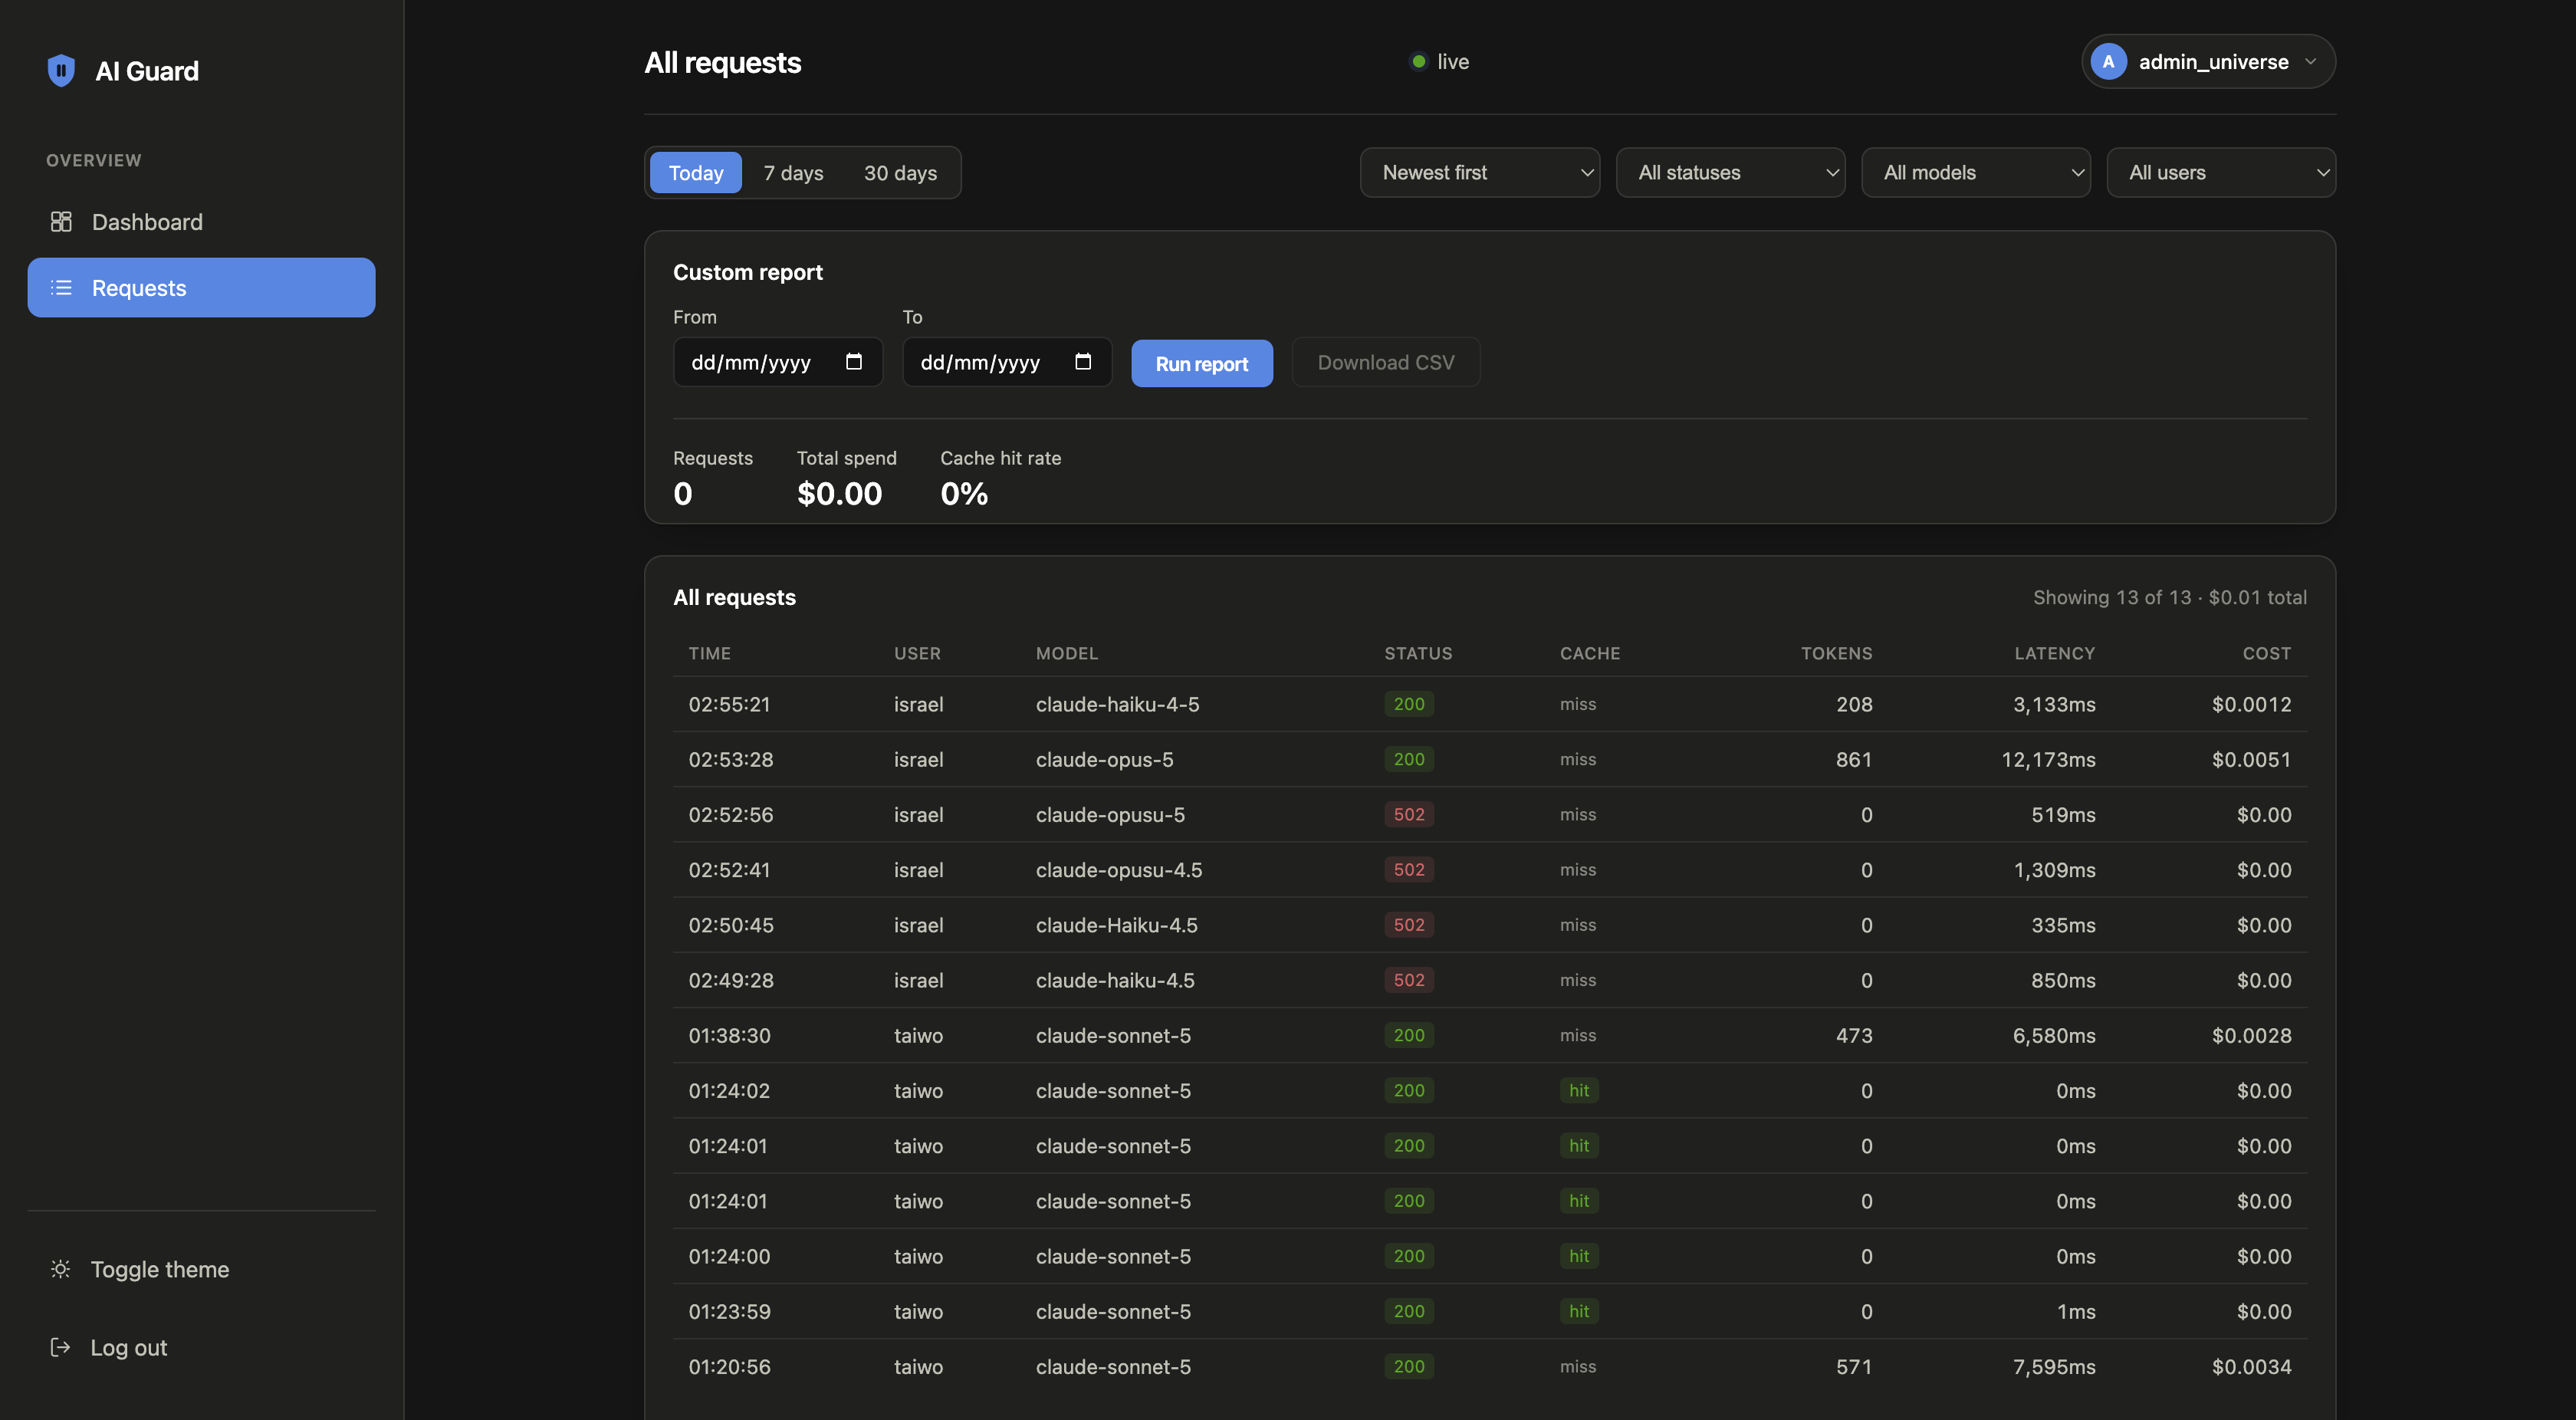
Task: Click the admin_universe avatar circle
Action: (x=2108, y=62)
